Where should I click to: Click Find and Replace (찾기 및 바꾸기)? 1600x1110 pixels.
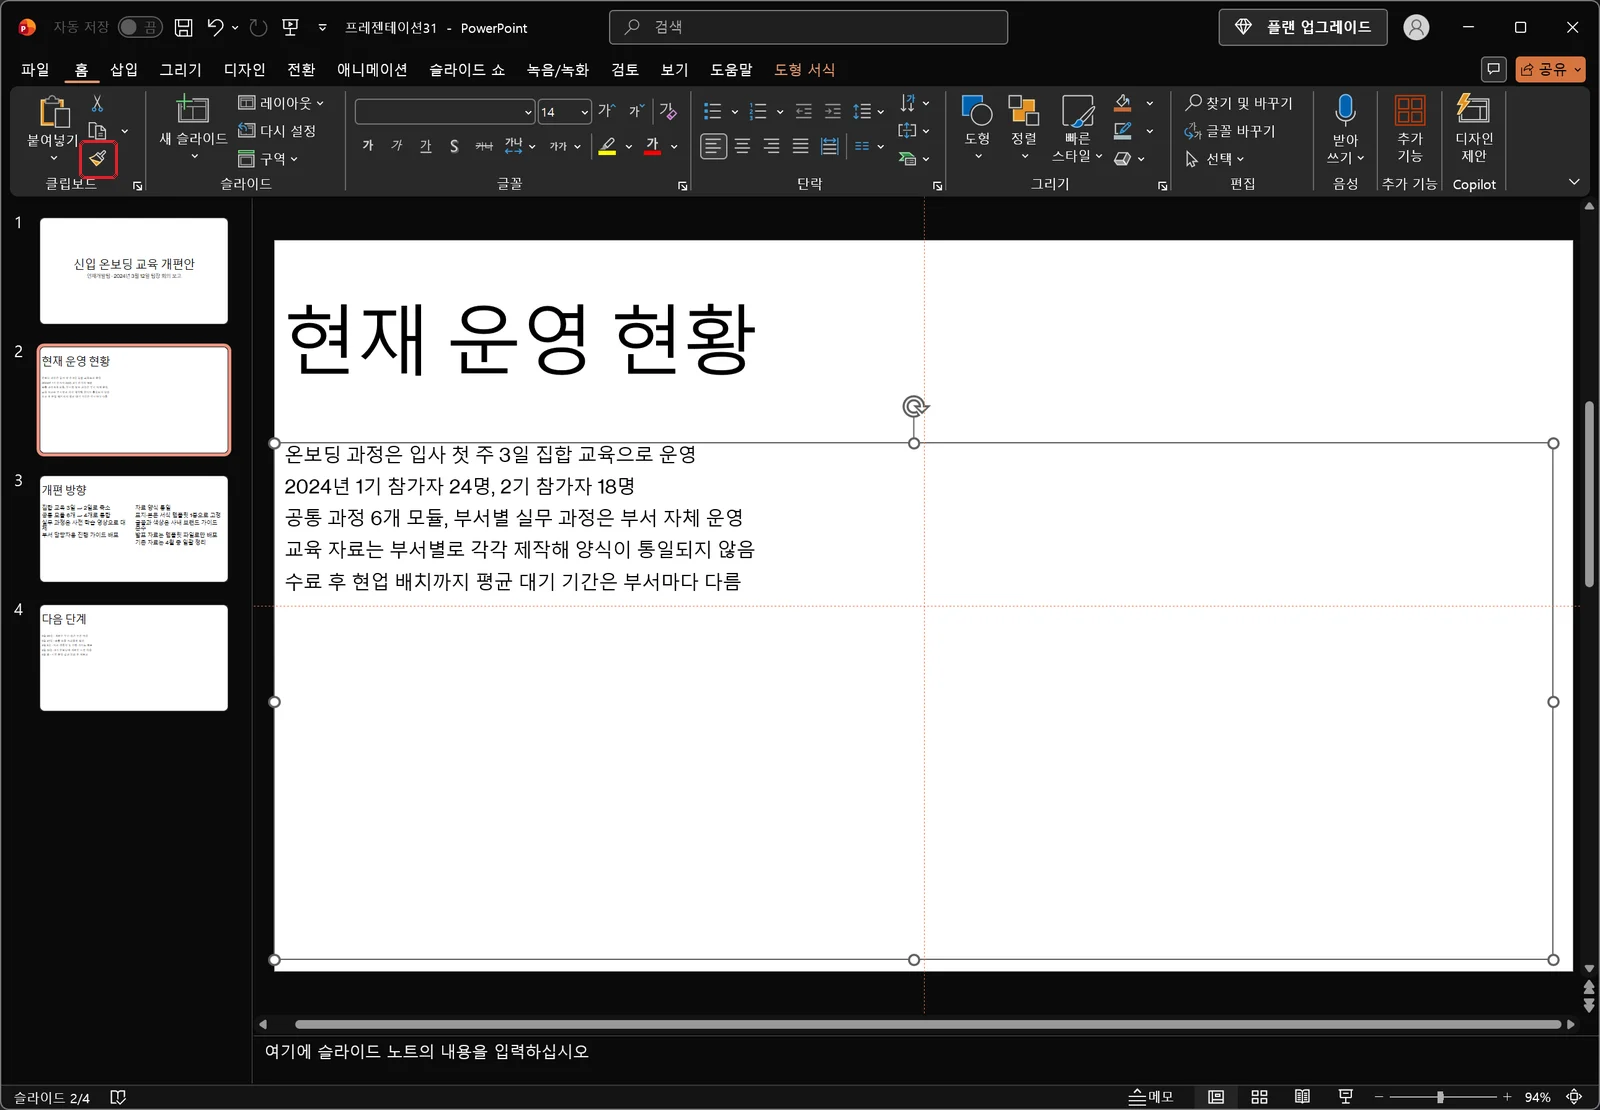tap(1239, 103)
